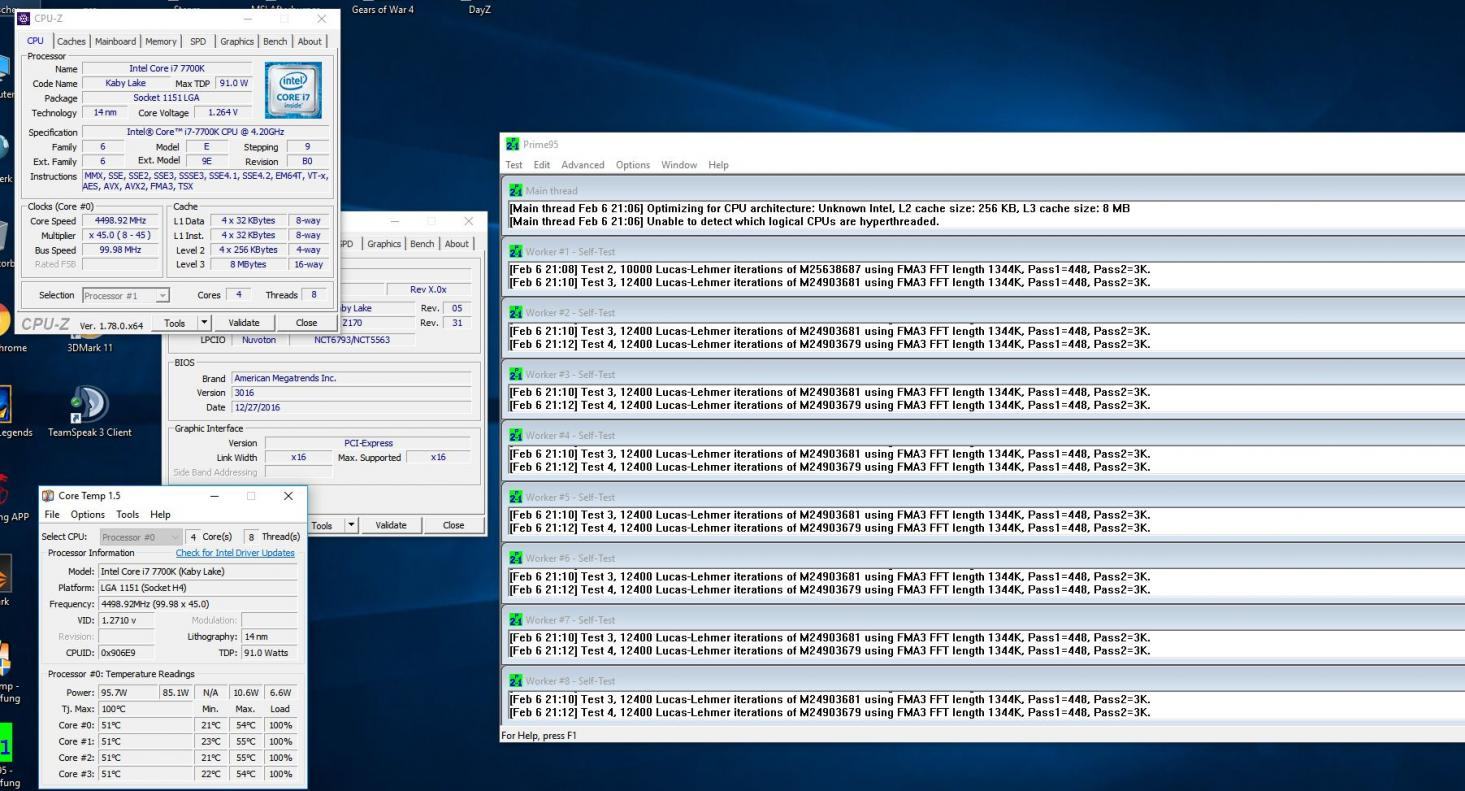Open the Test menu in Prime95
The image size is (1465, 791).
tap(514, 165)
